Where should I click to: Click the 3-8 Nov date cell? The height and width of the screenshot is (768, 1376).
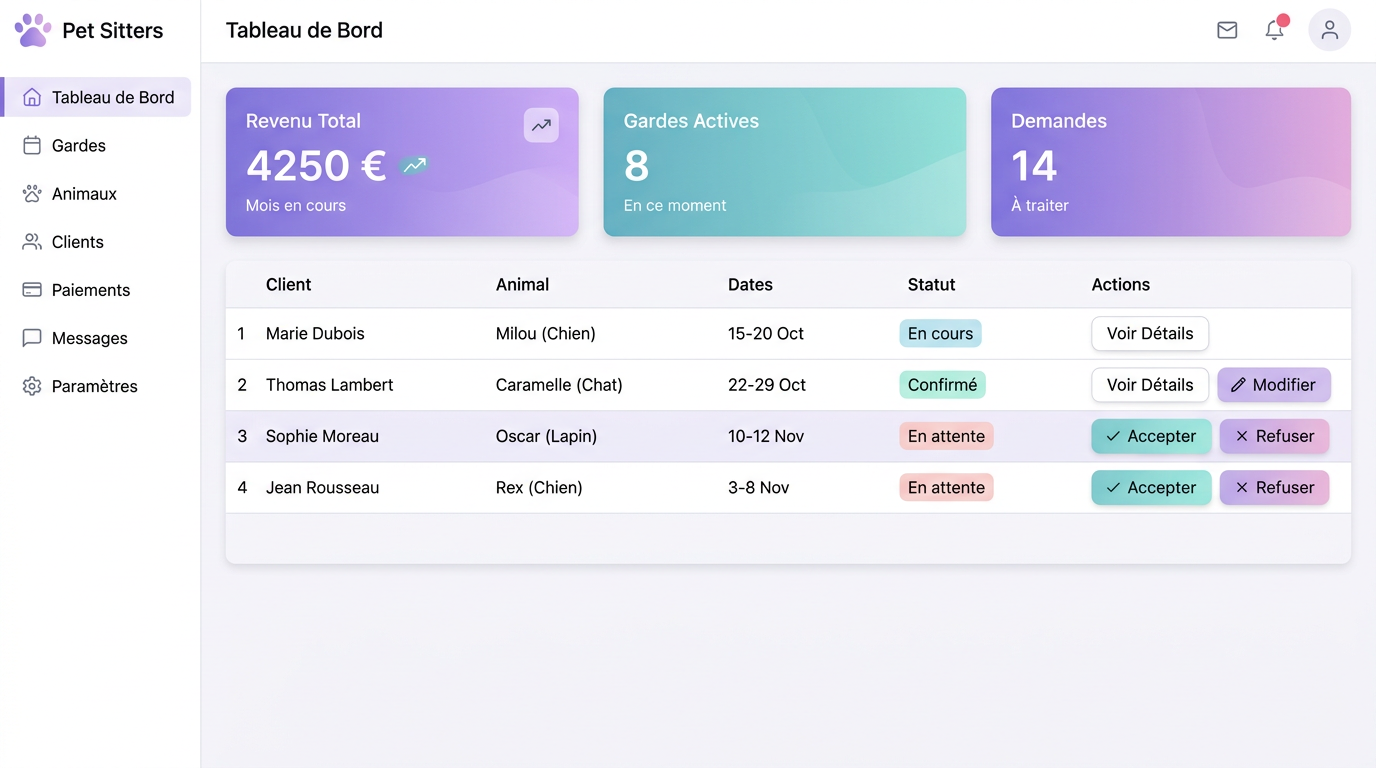[x=759, y=487]
